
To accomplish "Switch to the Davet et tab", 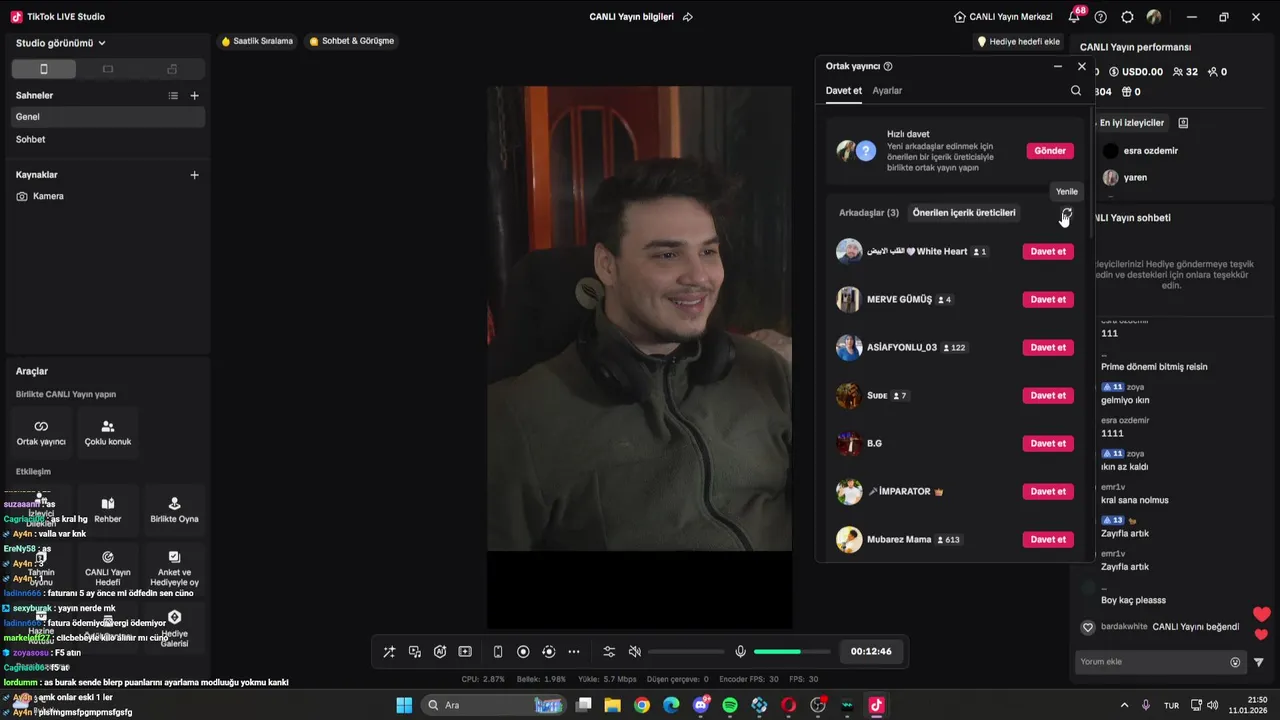I will tap(843, 90).
